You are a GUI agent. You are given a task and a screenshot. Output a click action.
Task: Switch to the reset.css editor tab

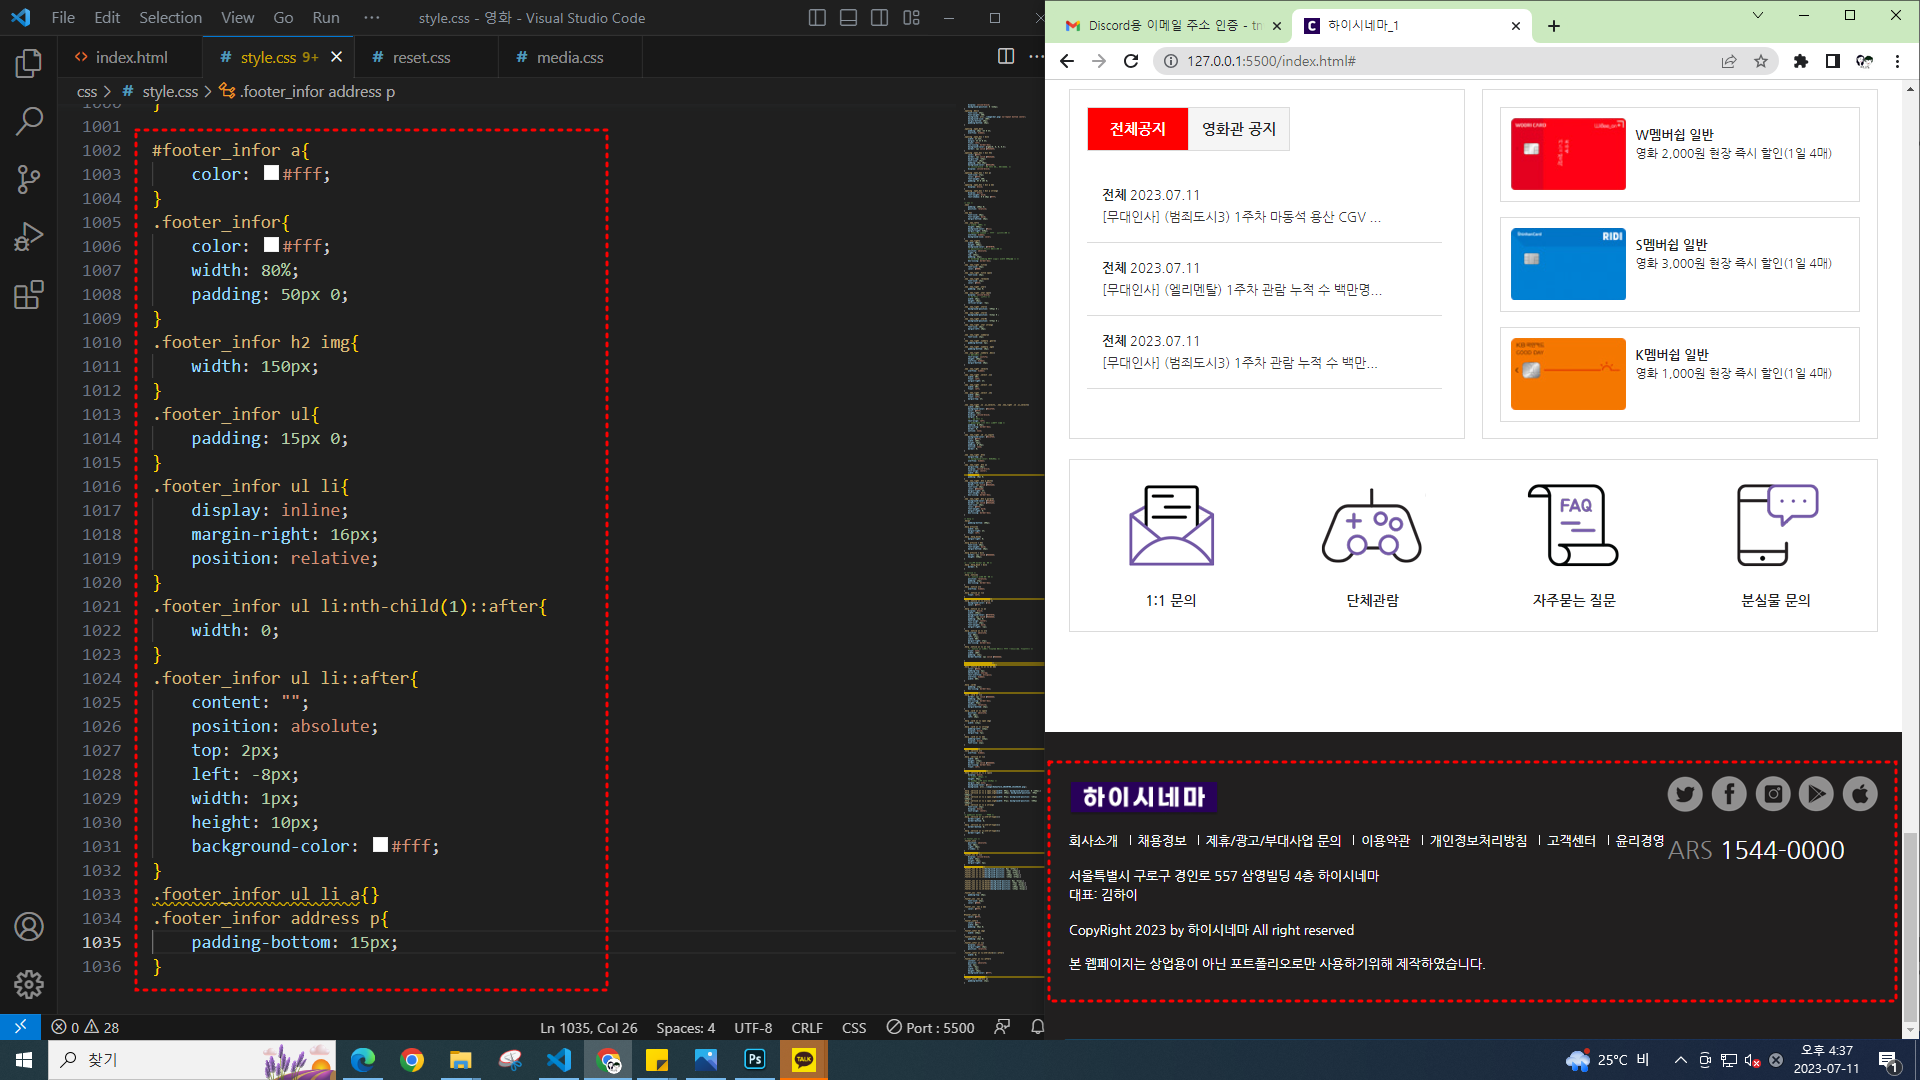(x=421, y=57)
